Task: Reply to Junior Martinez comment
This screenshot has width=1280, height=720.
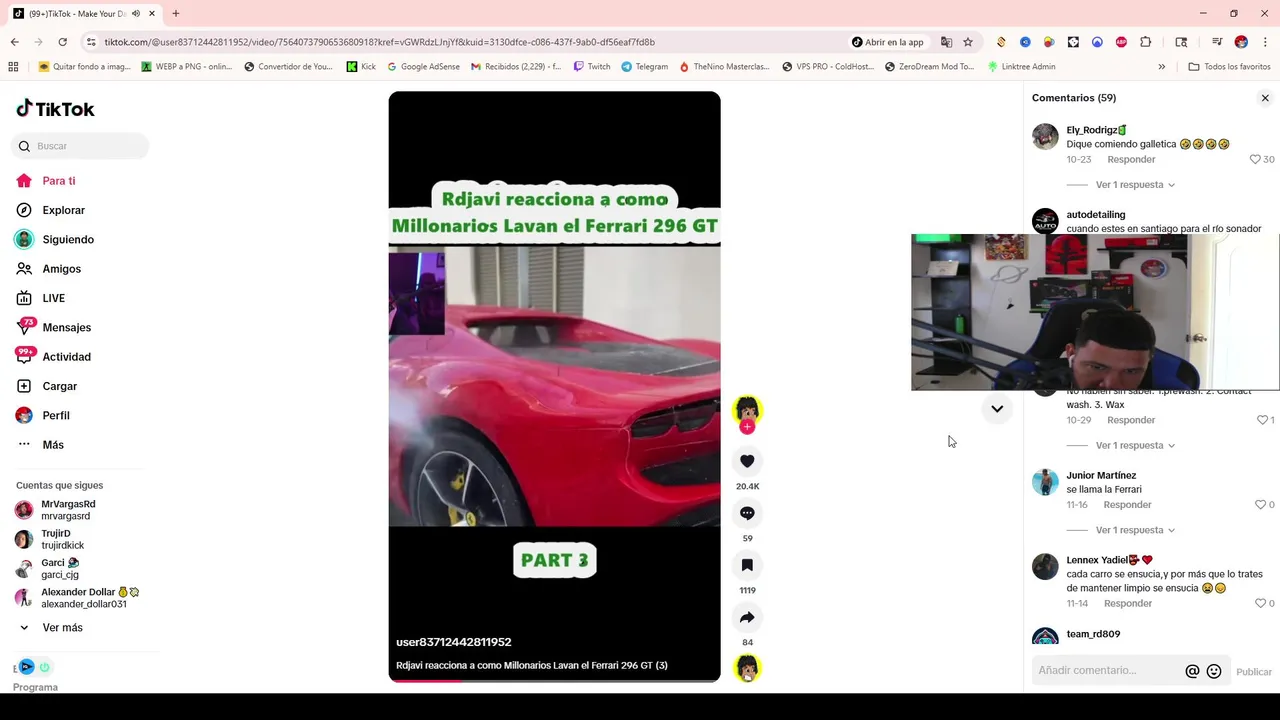Action: coord(1128,505)
